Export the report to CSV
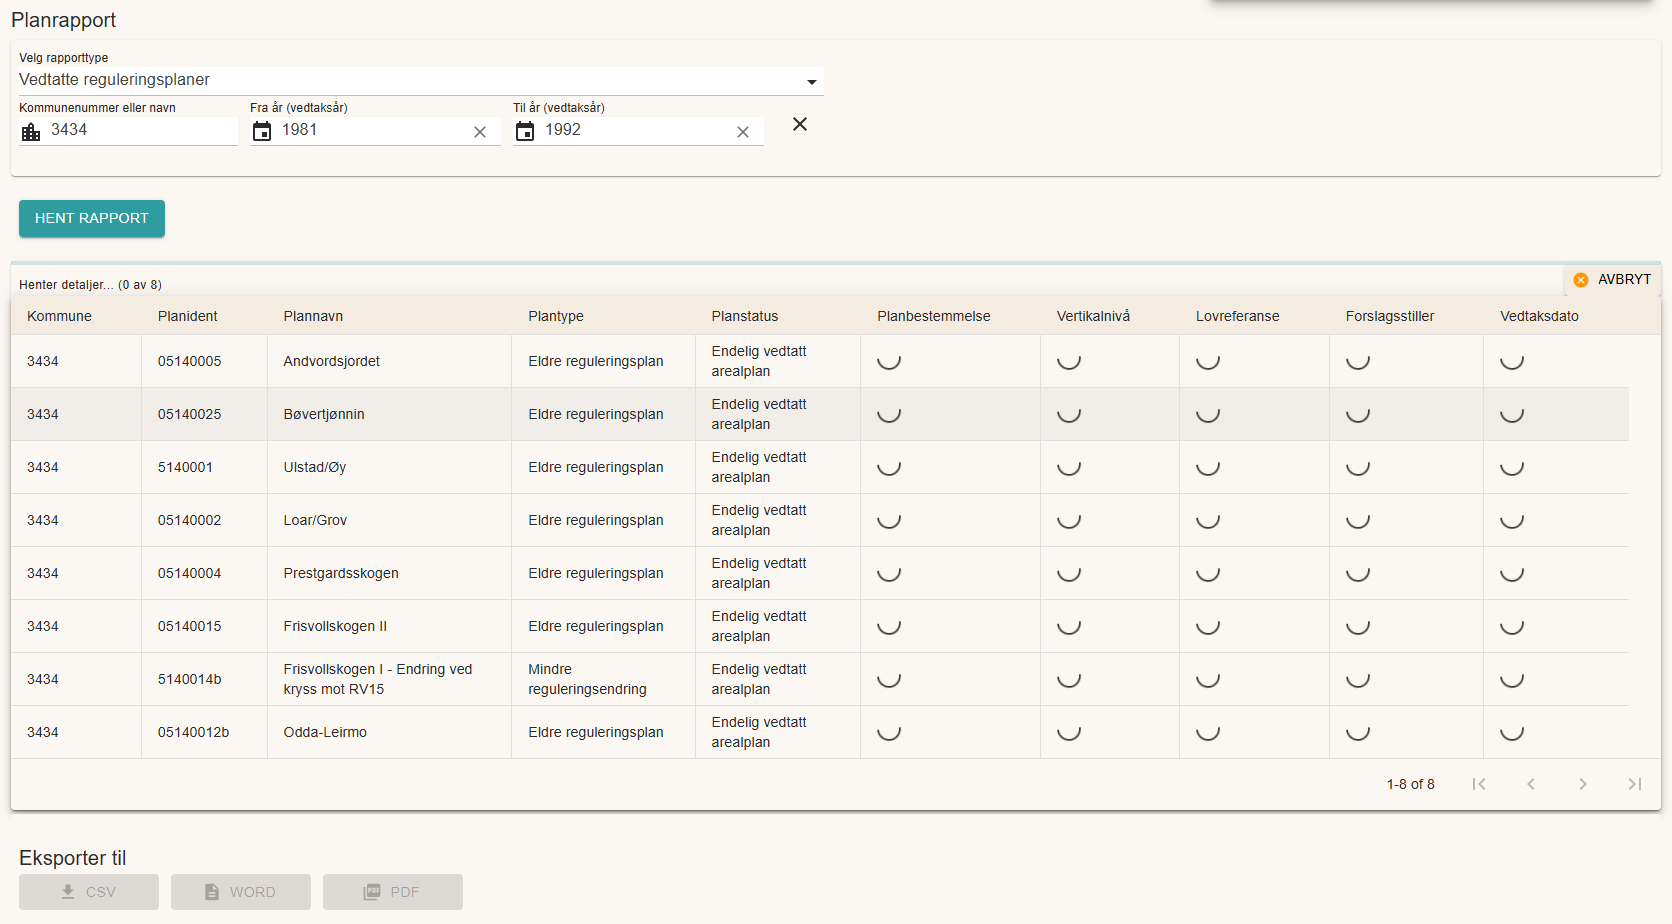 coord(89,892)
